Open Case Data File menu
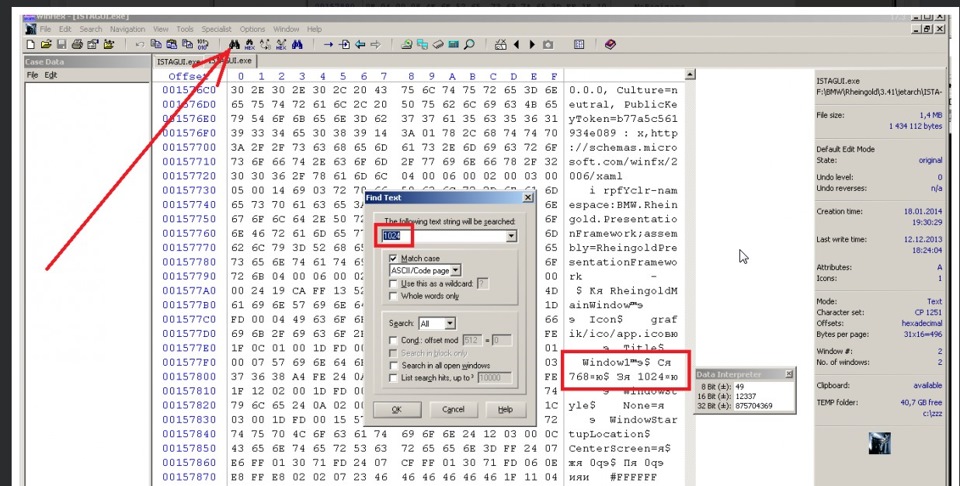The image size is (960, 486). 32,75
